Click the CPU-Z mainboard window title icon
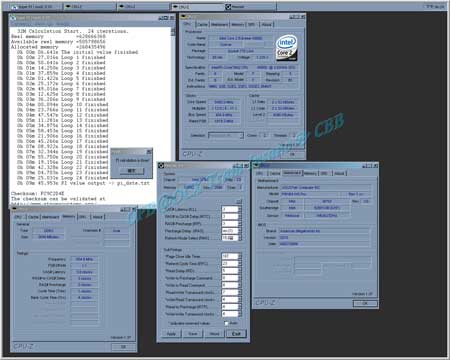The width and height of the screenshot is (450, 360). 256,165
